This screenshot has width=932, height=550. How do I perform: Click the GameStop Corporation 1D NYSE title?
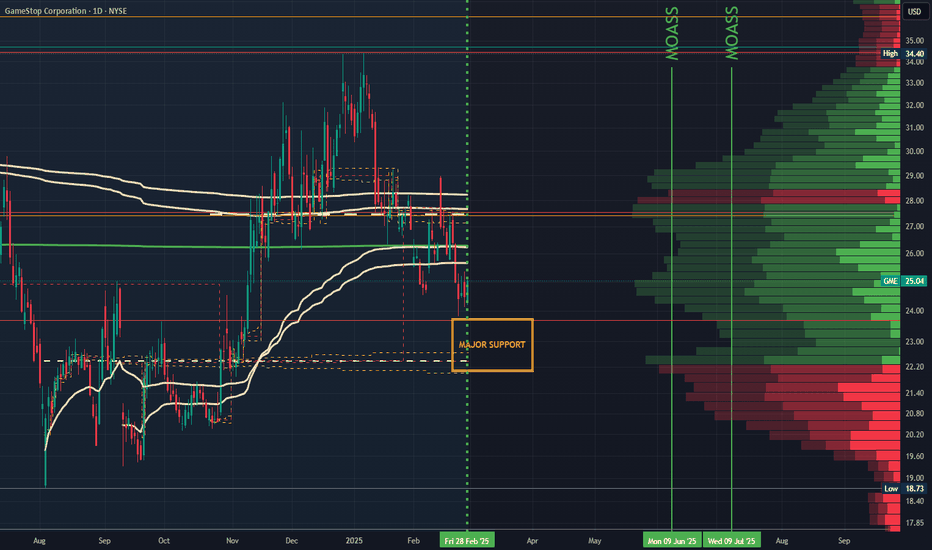pyautogui.click(x=65, y=11)
